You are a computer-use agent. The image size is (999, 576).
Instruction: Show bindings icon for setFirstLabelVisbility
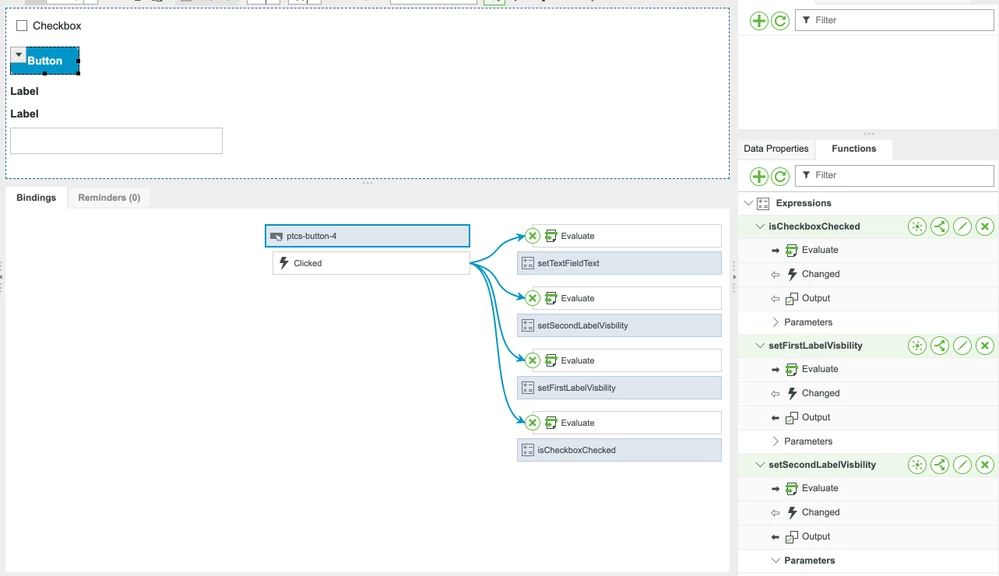click(940, 345)
